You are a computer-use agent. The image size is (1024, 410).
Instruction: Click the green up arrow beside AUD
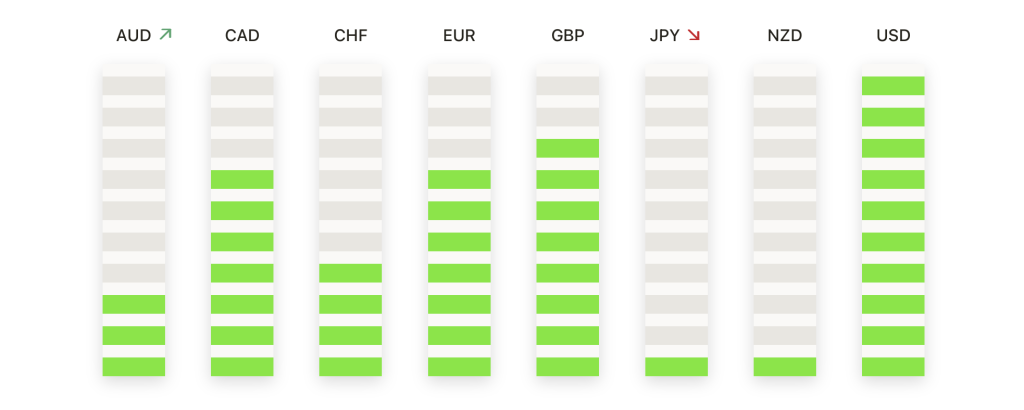coord(165,34)
